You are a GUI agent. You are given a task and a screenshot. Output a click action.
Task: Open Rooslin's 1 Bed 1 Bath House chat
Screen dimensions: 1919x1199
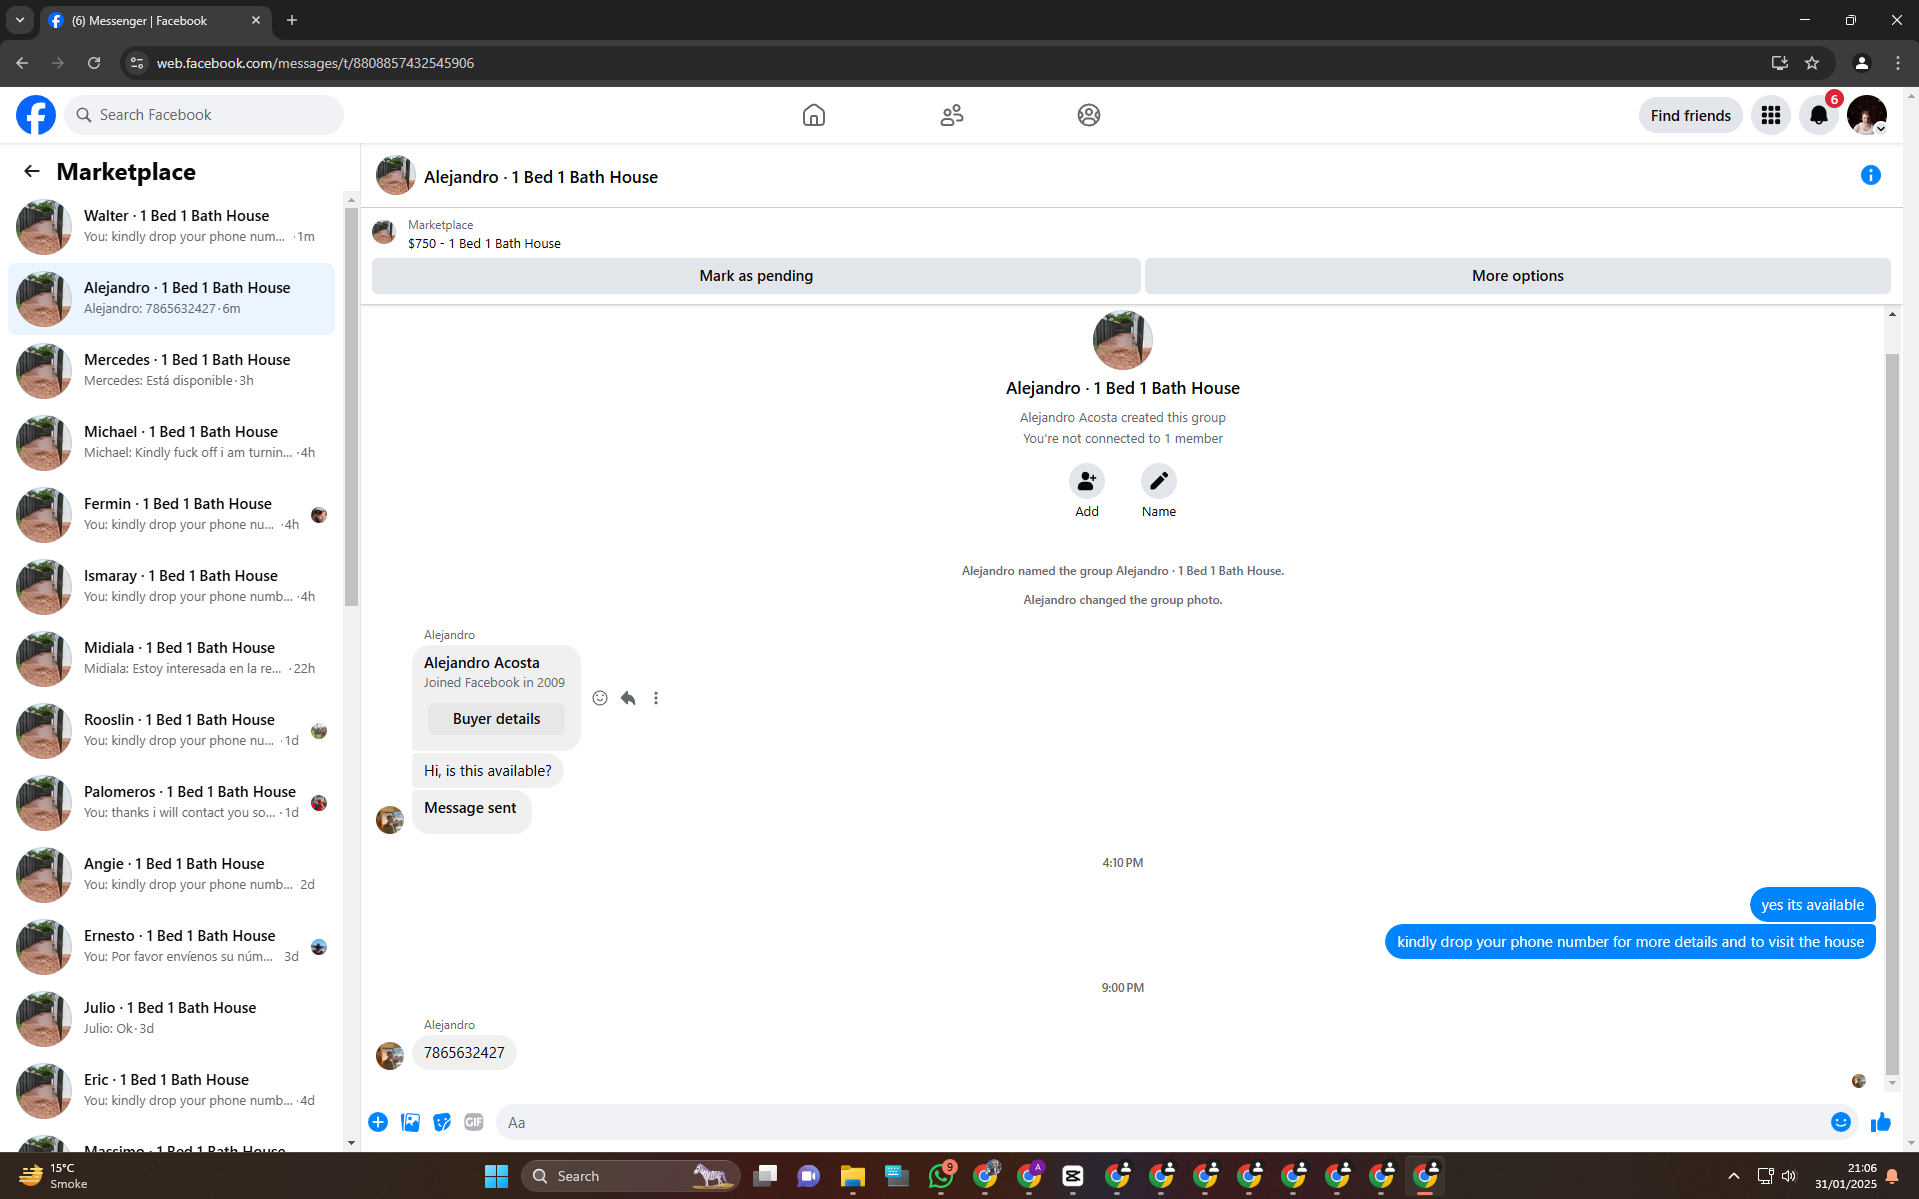point(171,731)
